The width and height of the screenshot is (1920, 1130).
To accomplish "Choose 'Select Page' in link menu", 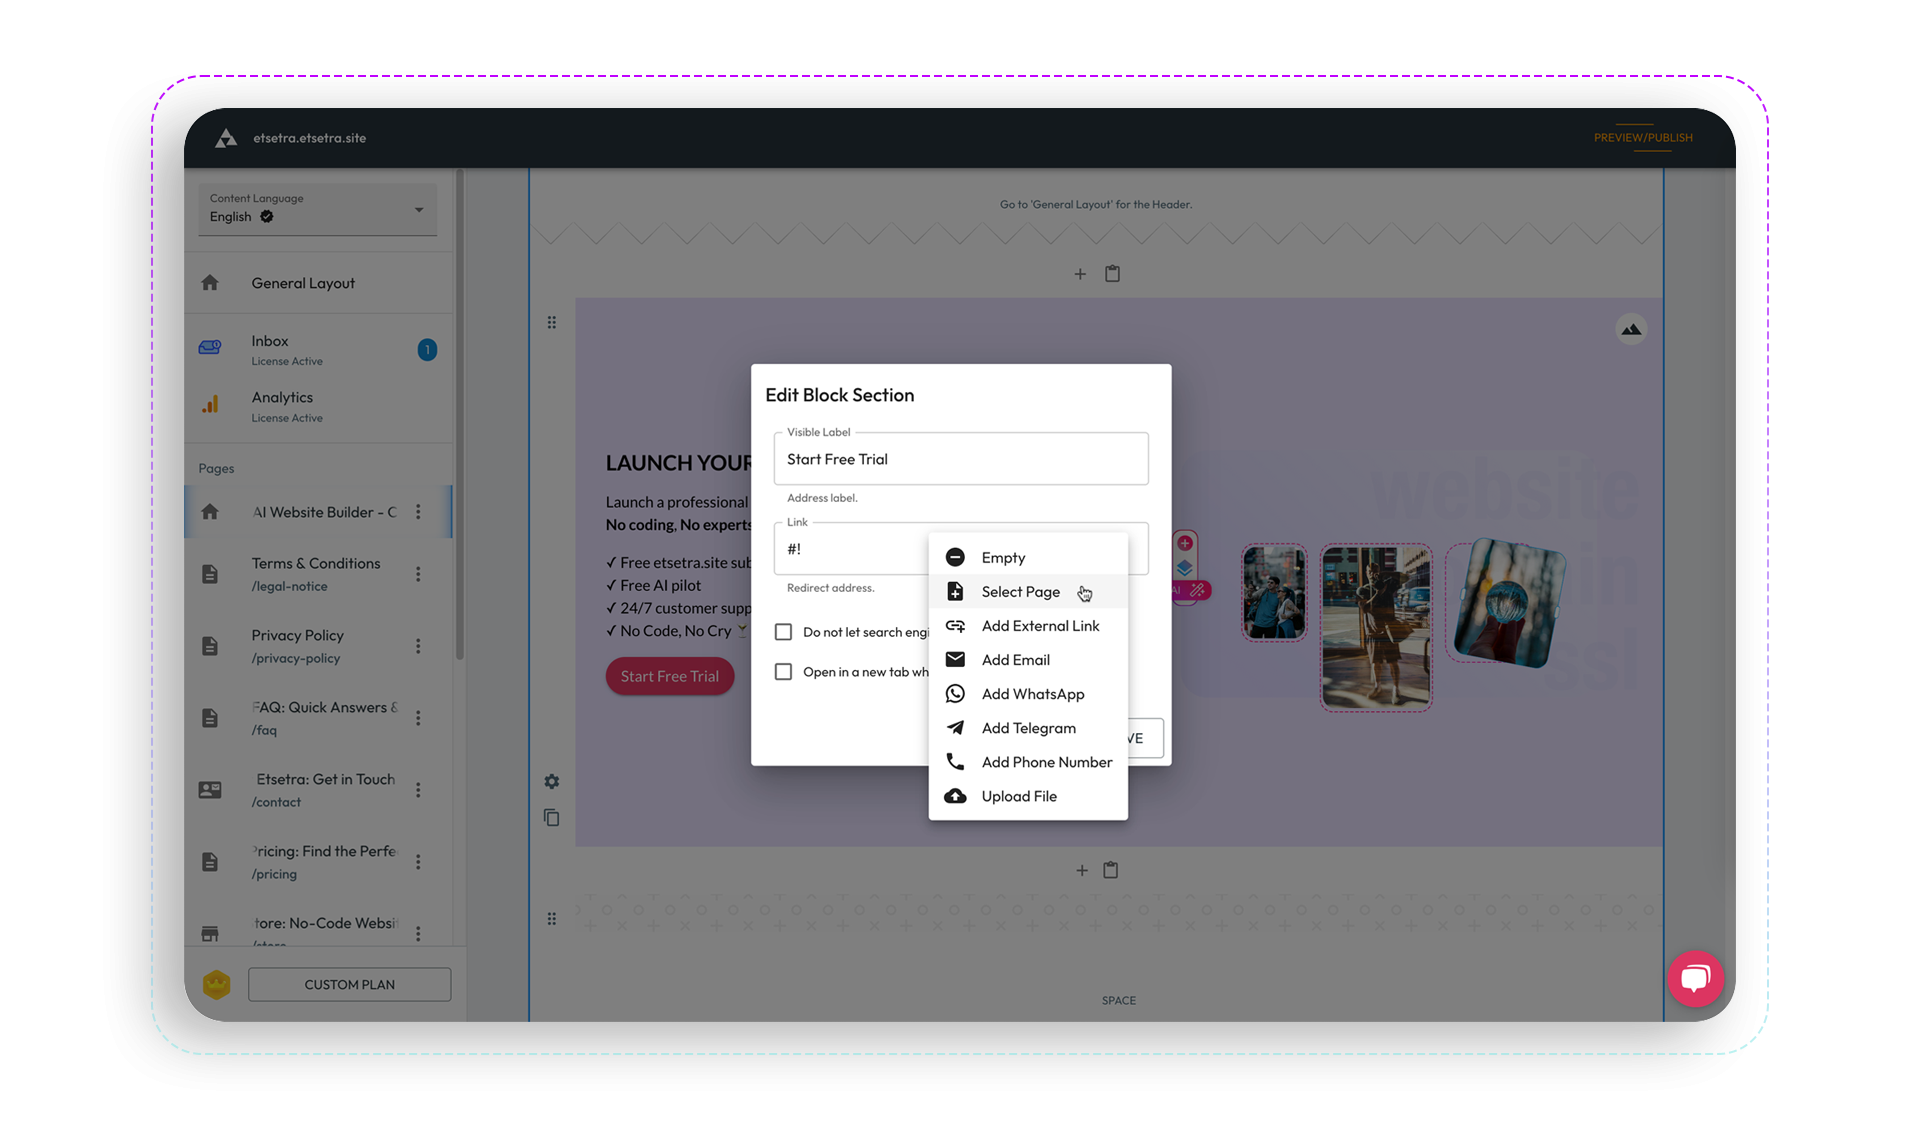I will tap(1020, 592).
